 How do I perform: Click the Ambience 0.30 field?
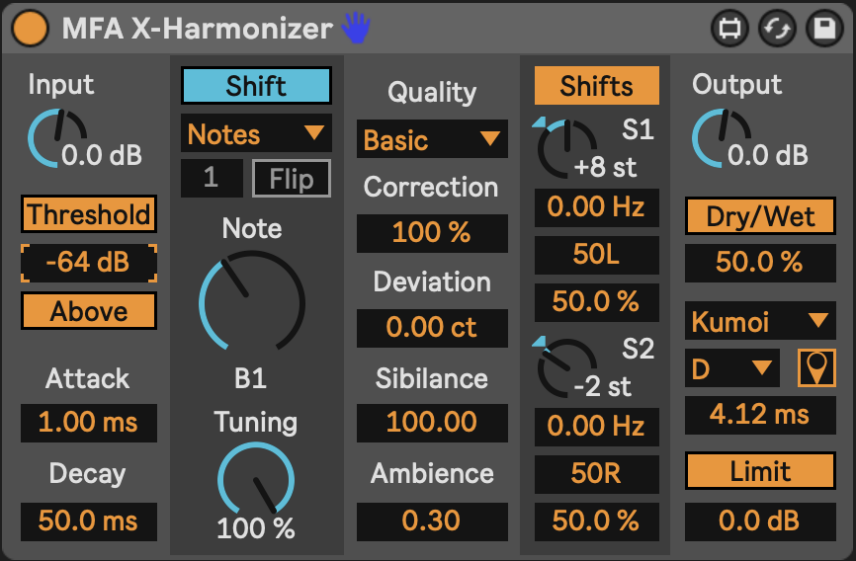[x=432, y=522]
